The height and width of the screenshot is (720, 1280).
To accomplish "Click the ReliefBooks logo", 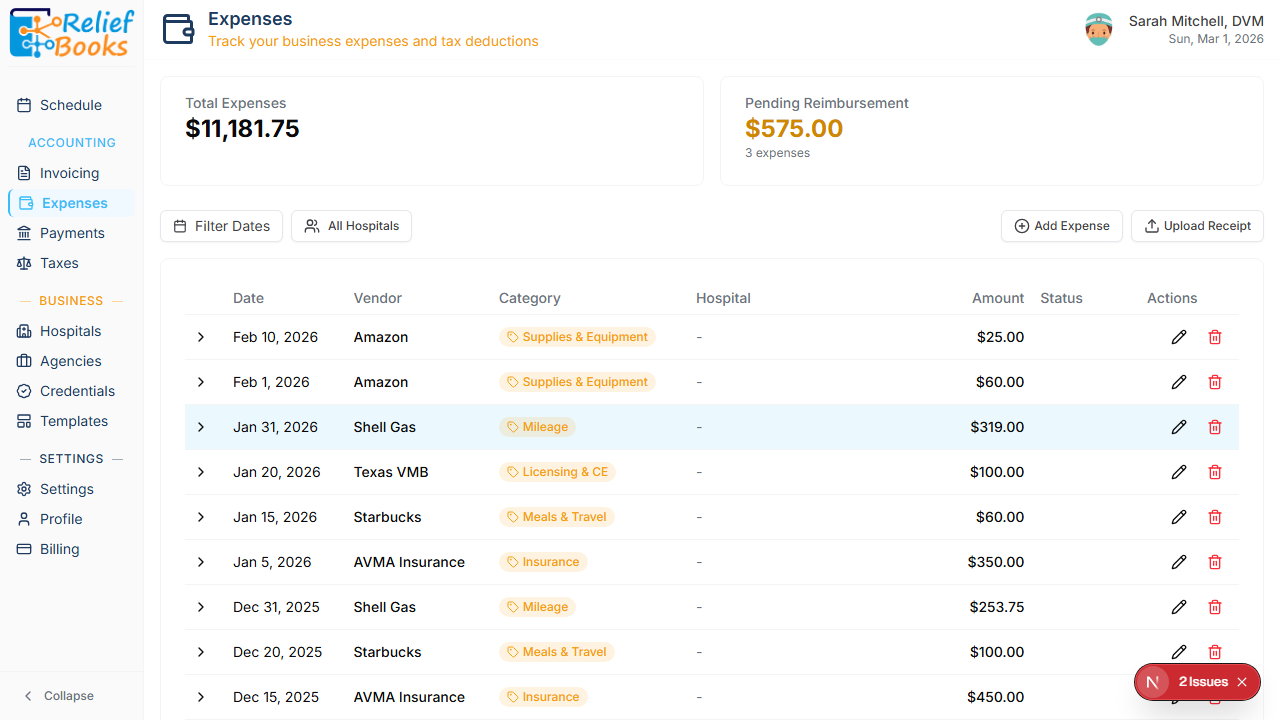I will [70, 33].
